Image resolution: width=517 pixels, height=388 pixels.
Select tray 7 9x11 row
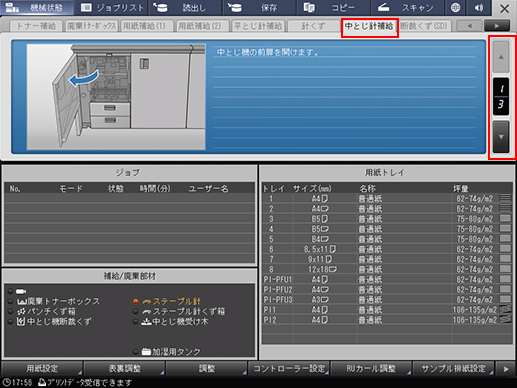pyautogui.click(x=387, y=259)
